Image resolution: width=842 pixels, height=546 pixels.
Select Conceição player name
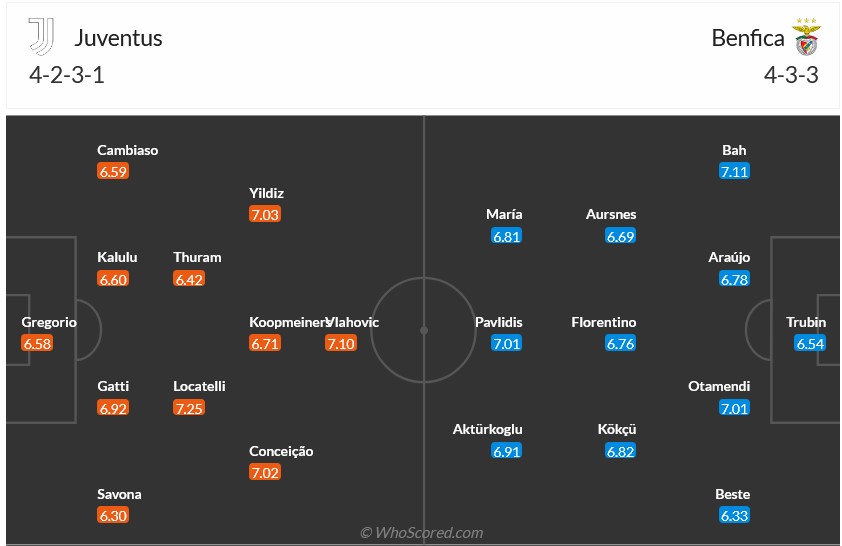click(x=281, y=451)
